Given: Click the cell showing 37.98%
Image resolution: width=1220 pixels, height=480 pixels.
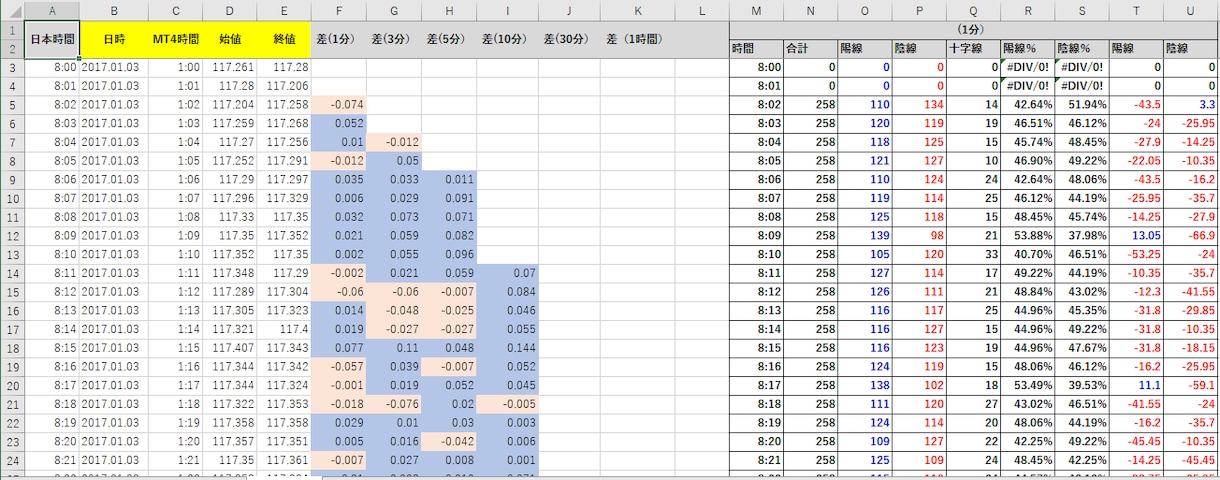Looking at the screenshot, I should tap(1082, 236).
